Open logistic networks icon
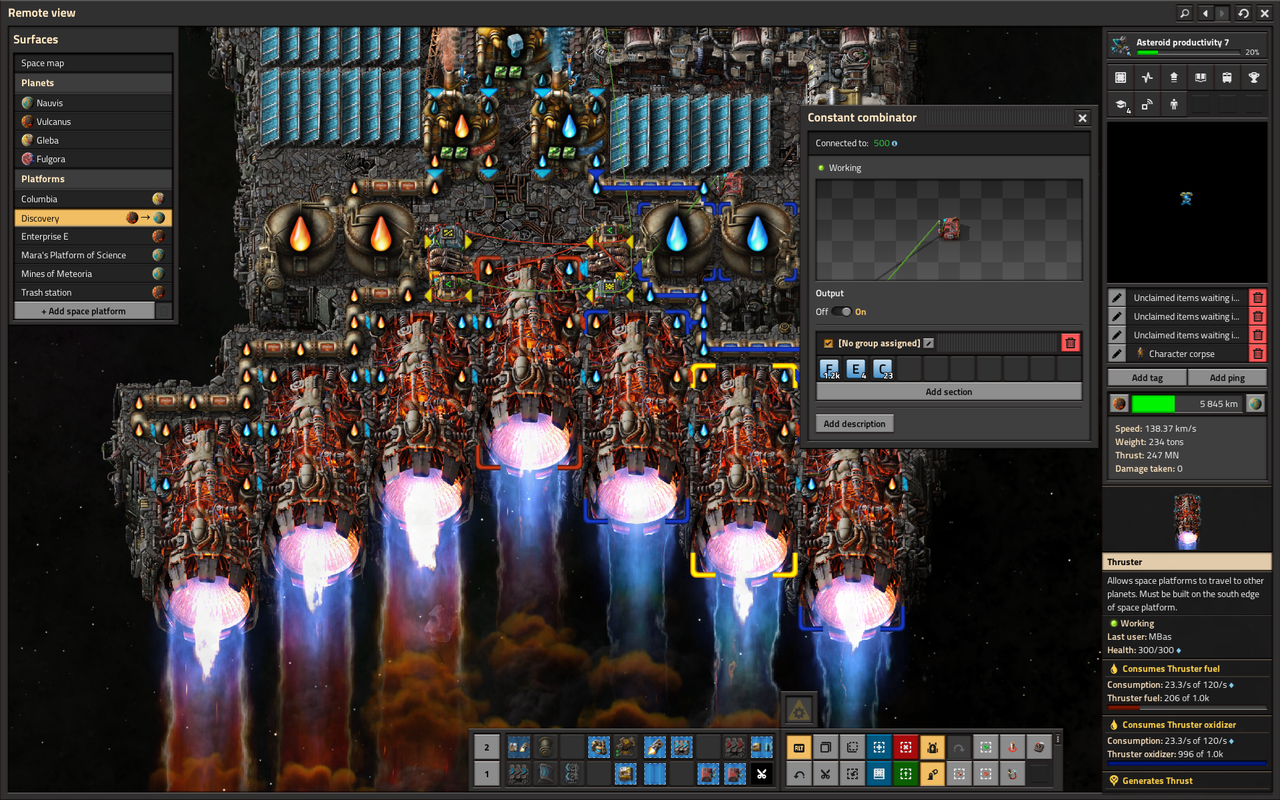The width and height of the screenshot is (1280, 800). pyautogui.click(x=1174, y=77)
